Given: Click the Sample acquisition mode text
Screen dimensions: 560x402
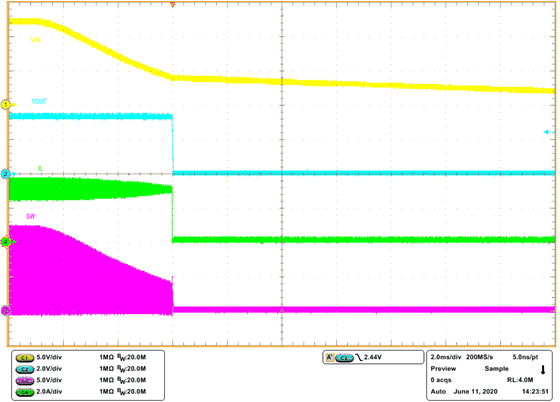Looking at the screenshot, I should pos(496,368).
